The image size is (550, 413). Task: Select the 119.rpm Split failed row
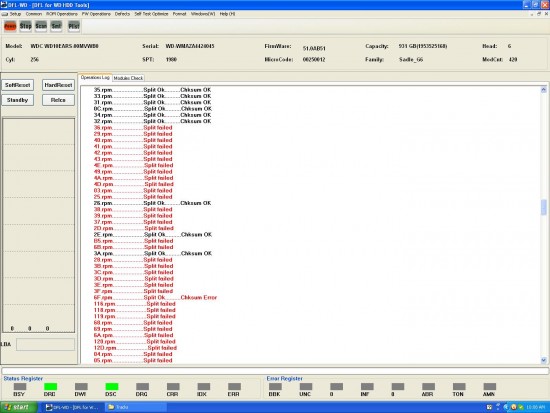point(135,317)
